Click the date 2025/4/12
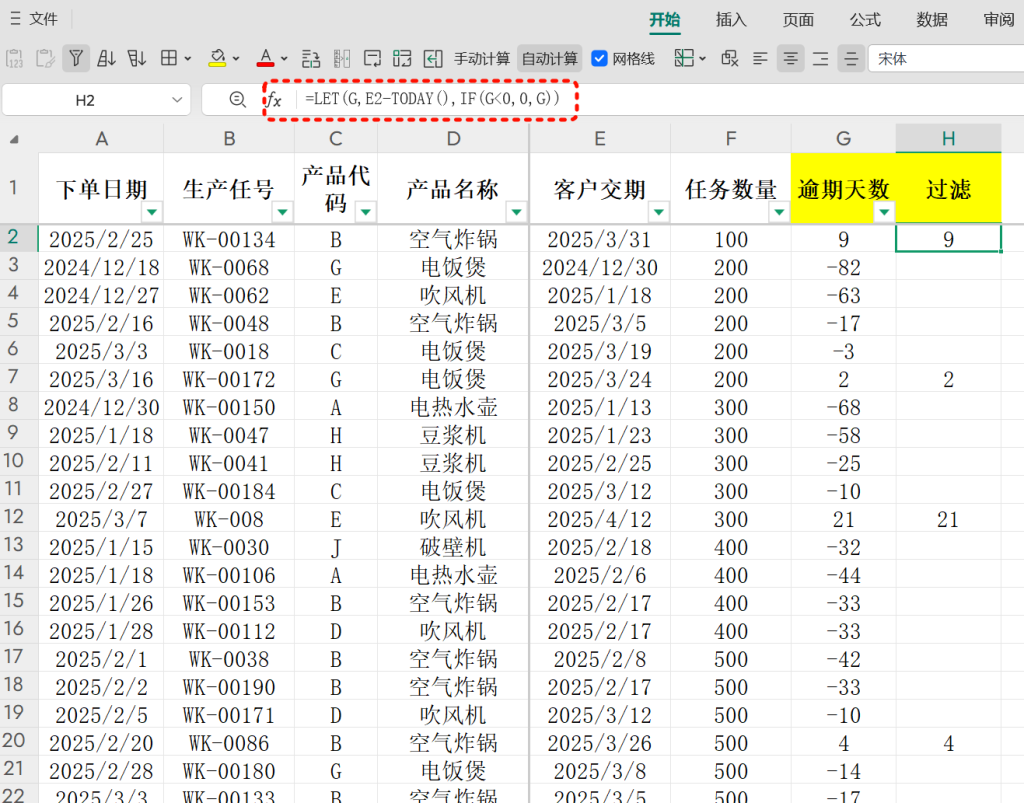The height and width of the screenshot is (803, 1024). coord(600,519)
